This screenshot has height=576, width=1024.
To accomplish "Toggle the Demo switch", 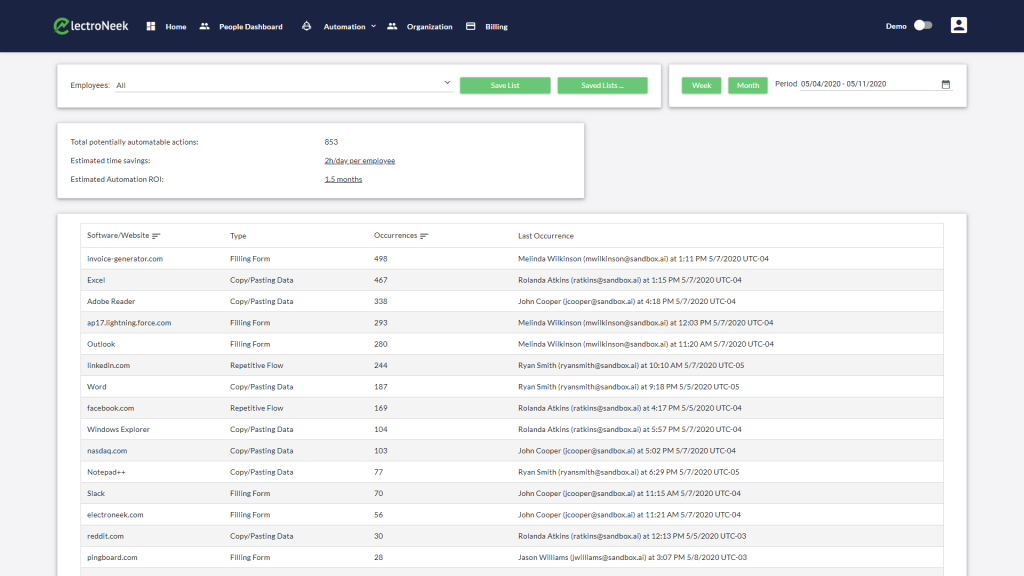I will 923,25.
